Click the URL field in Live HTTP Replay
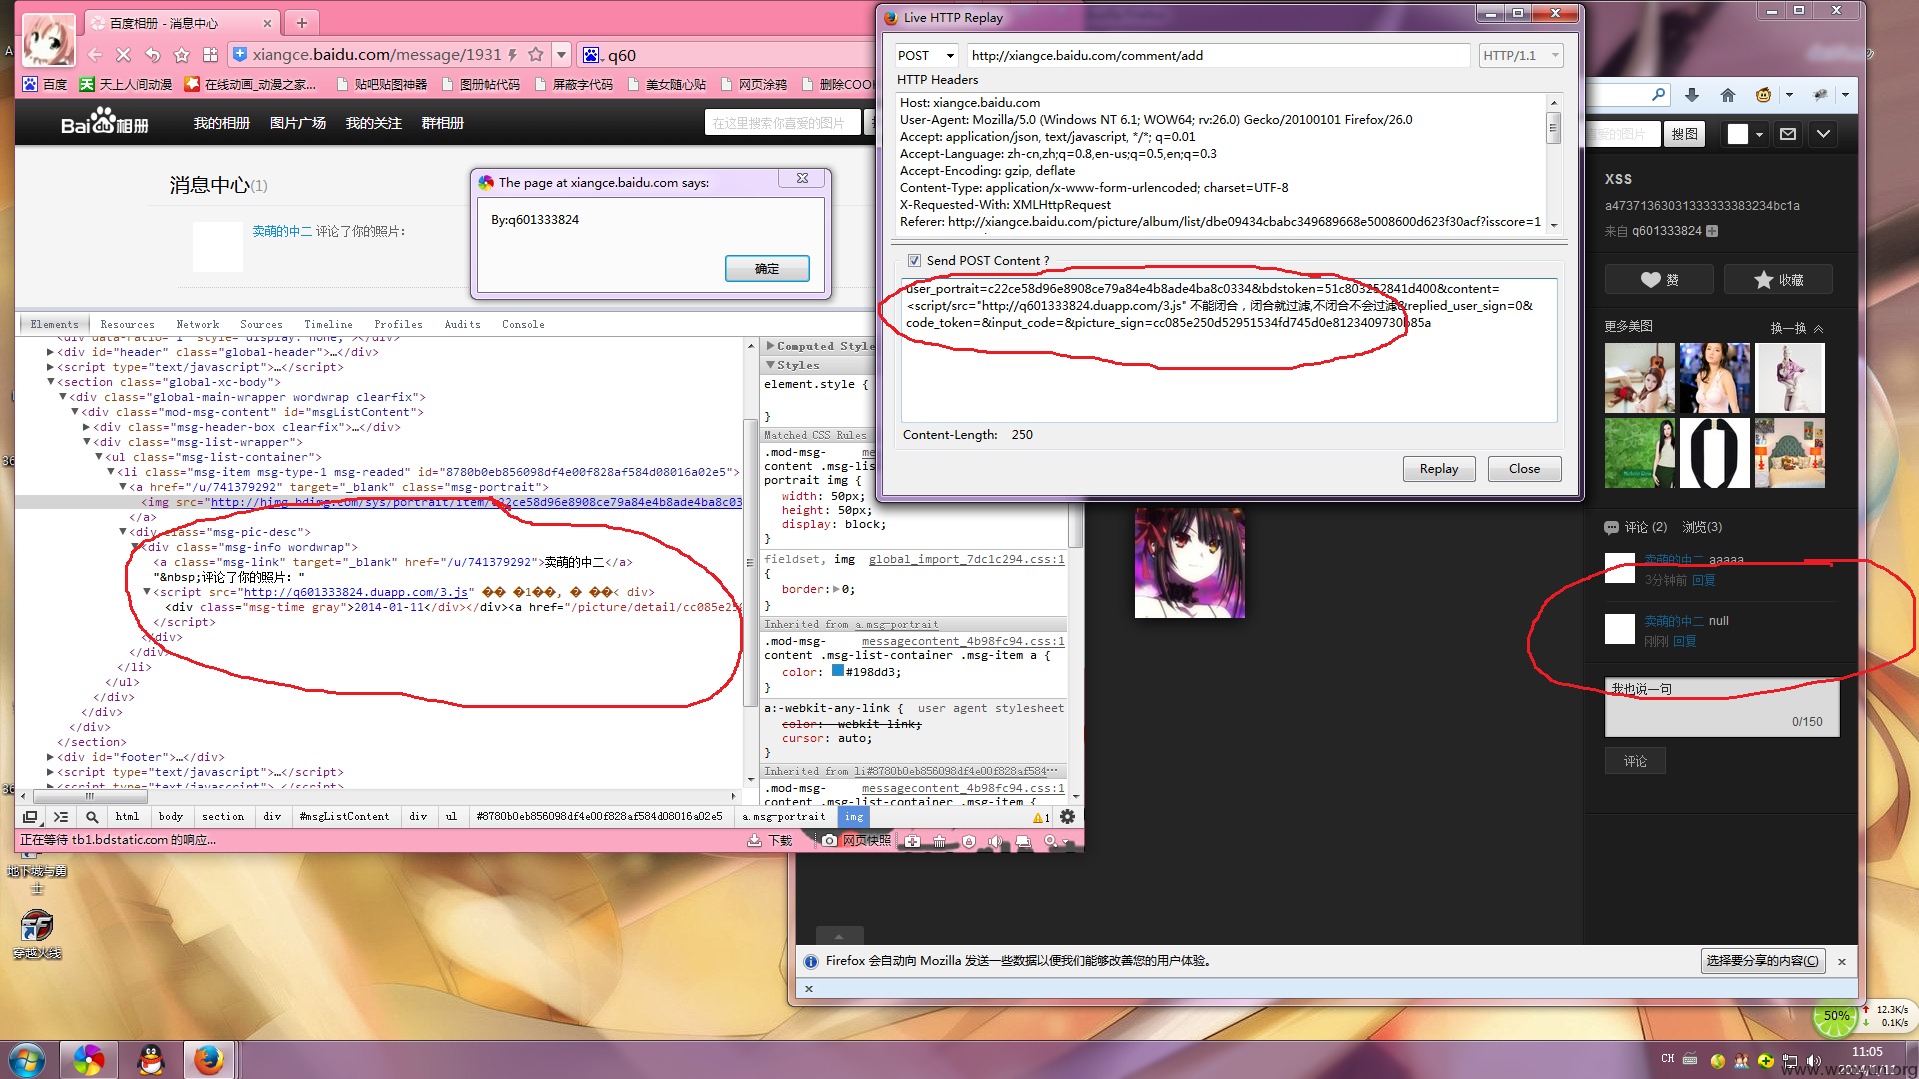 pyautogui.click(x=1218, y=56)
